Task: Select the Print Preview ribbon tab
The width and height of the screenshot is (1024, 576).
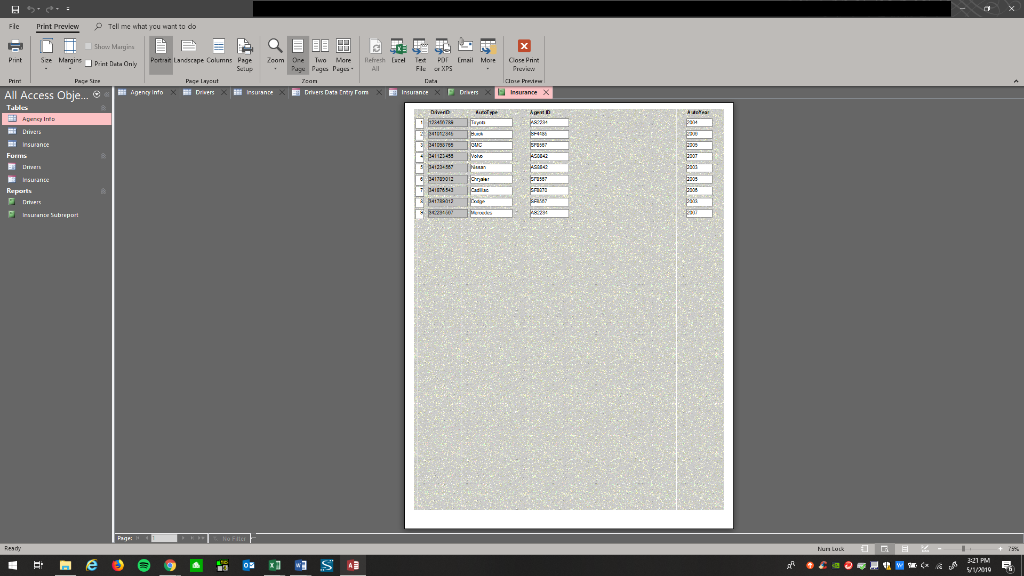Action: point(57,27)
